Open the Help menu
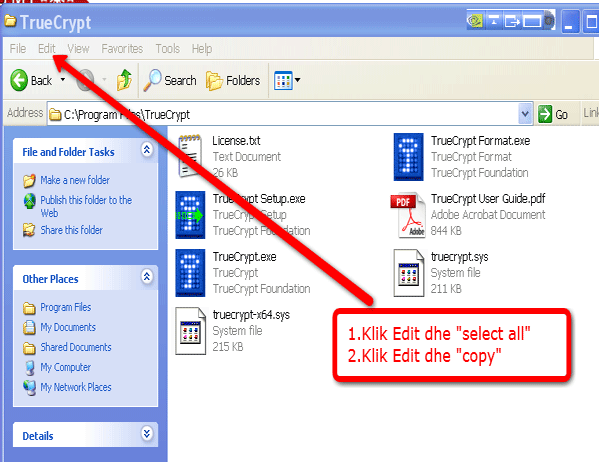599x462 pixels. tap(202, 49)
